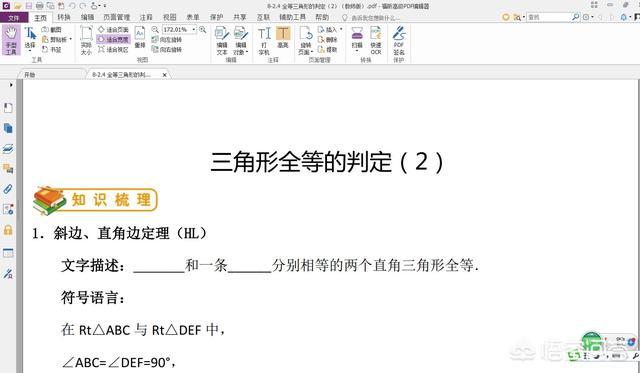
Task: Select the Typewriter (打字机) tool
Action: 264,40
